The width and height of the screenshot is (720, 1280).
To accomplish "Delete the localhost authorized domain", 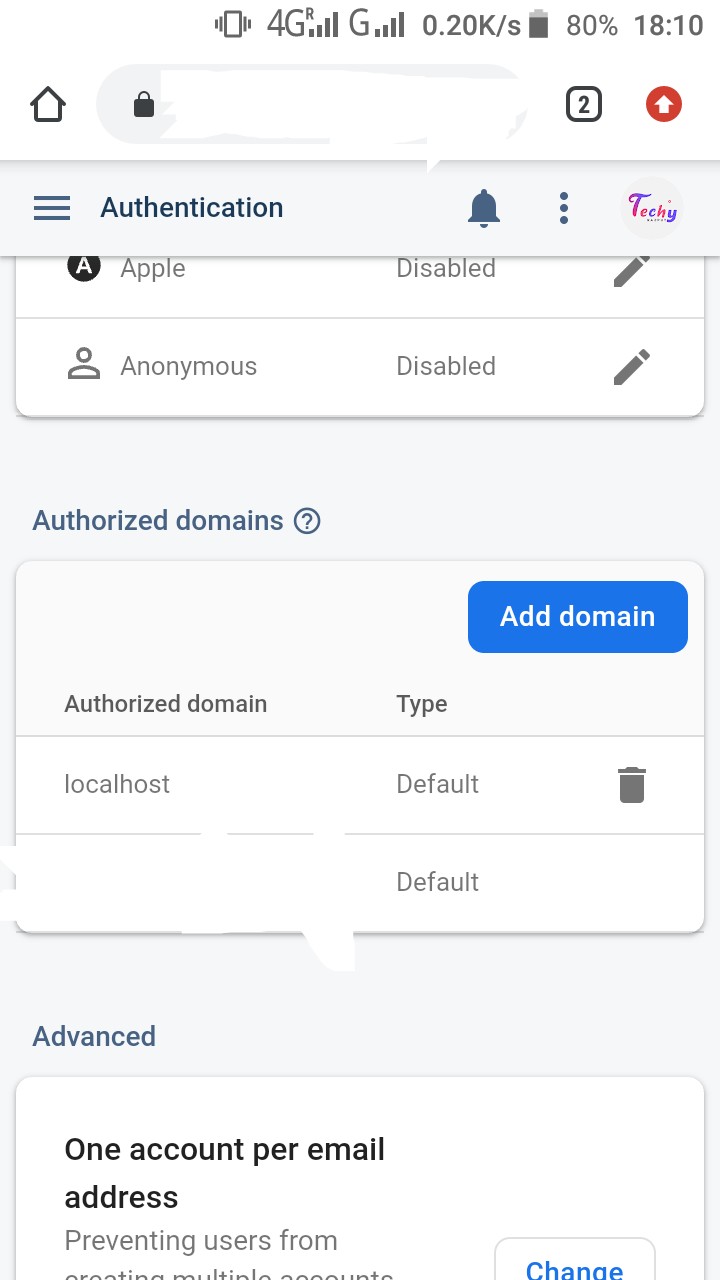I will (632, 785).
